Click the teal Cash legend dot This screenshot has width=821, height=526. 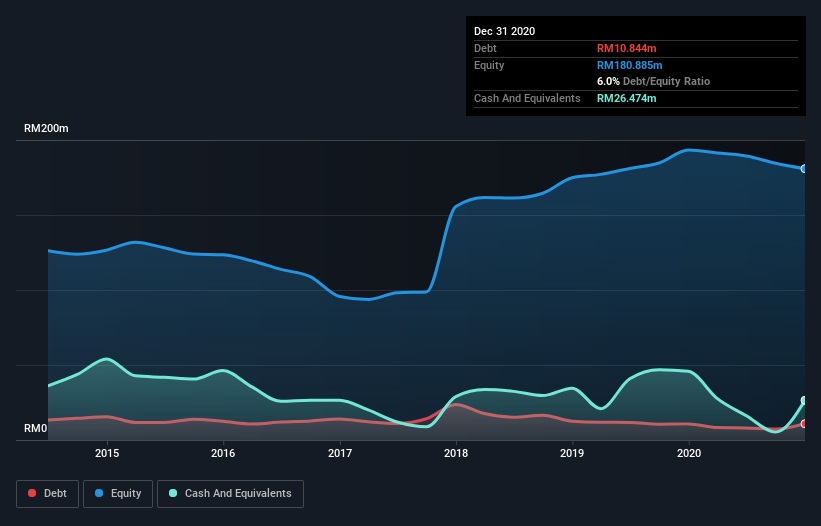coord(173,493)
